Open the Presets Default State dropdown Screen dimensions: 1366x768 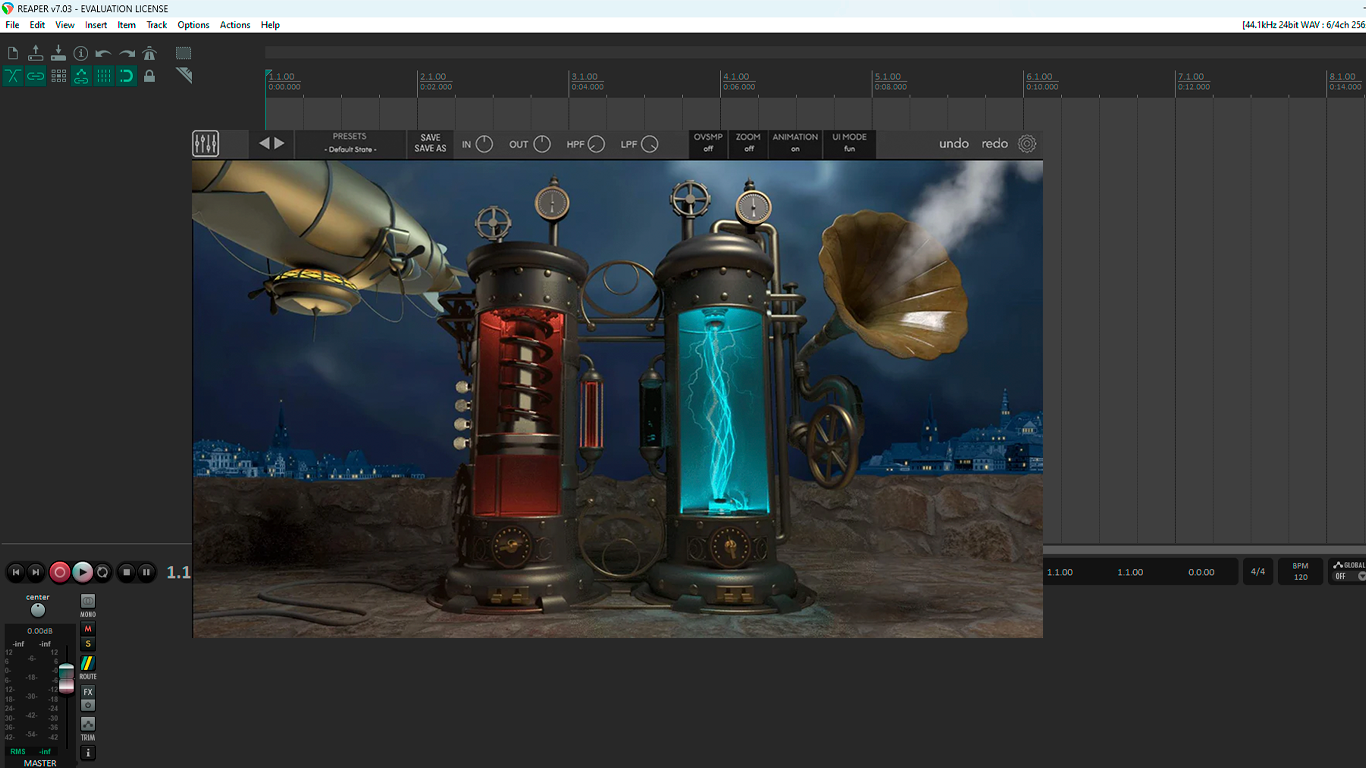350,144
